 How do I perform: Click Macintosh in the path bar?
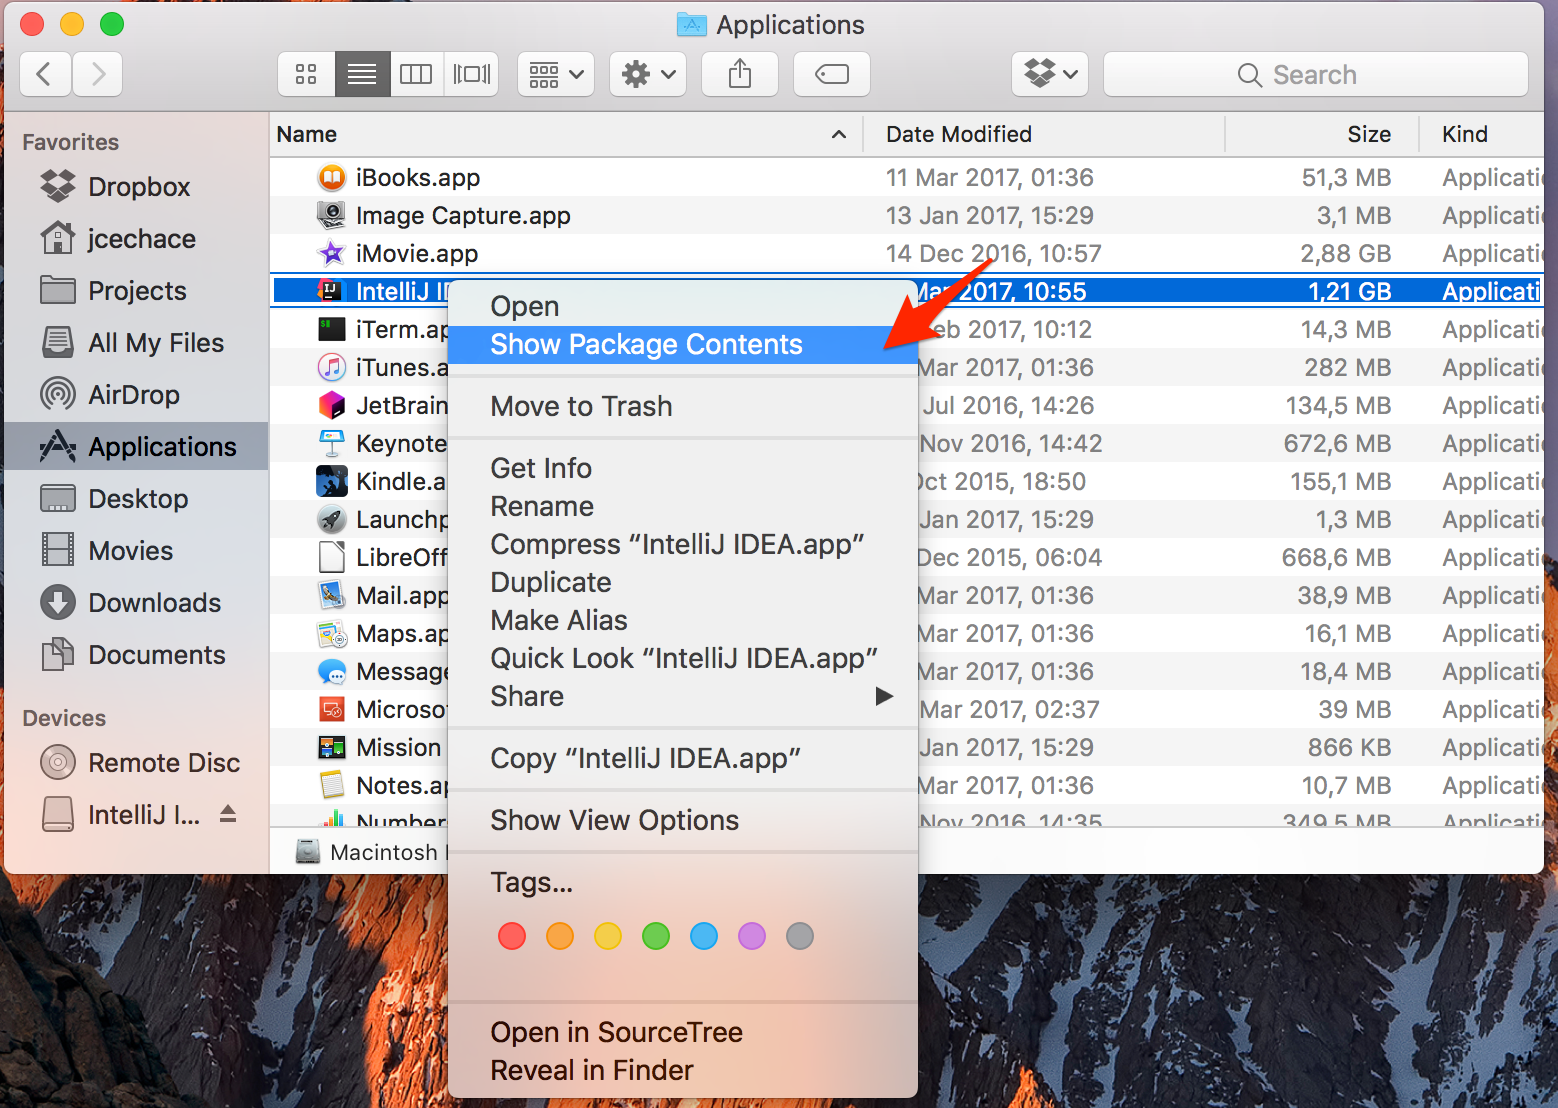[x=371, y=852]
